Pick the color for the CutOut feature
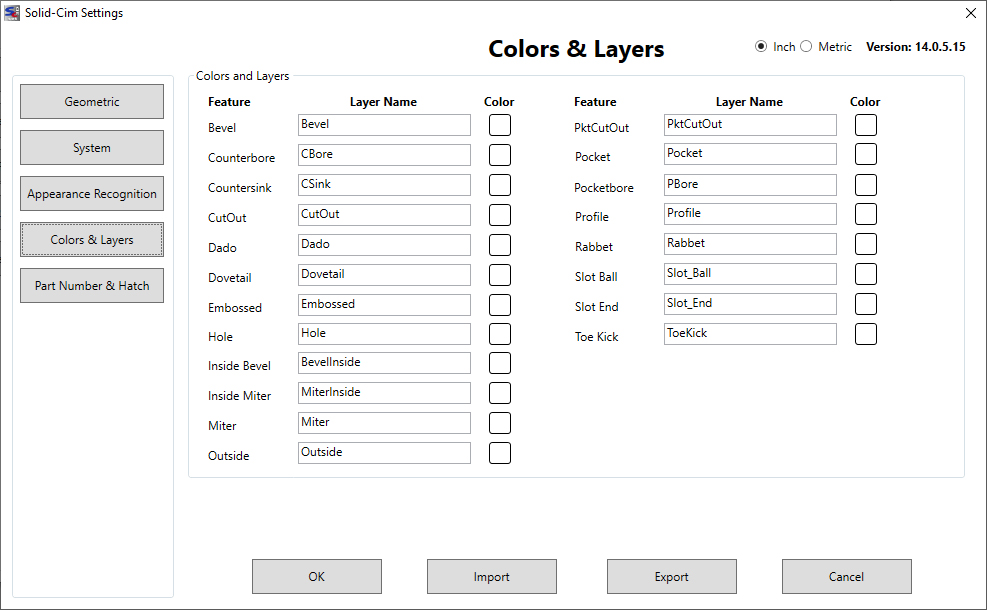This screenshot has height=610, width=987. [500, 215]
